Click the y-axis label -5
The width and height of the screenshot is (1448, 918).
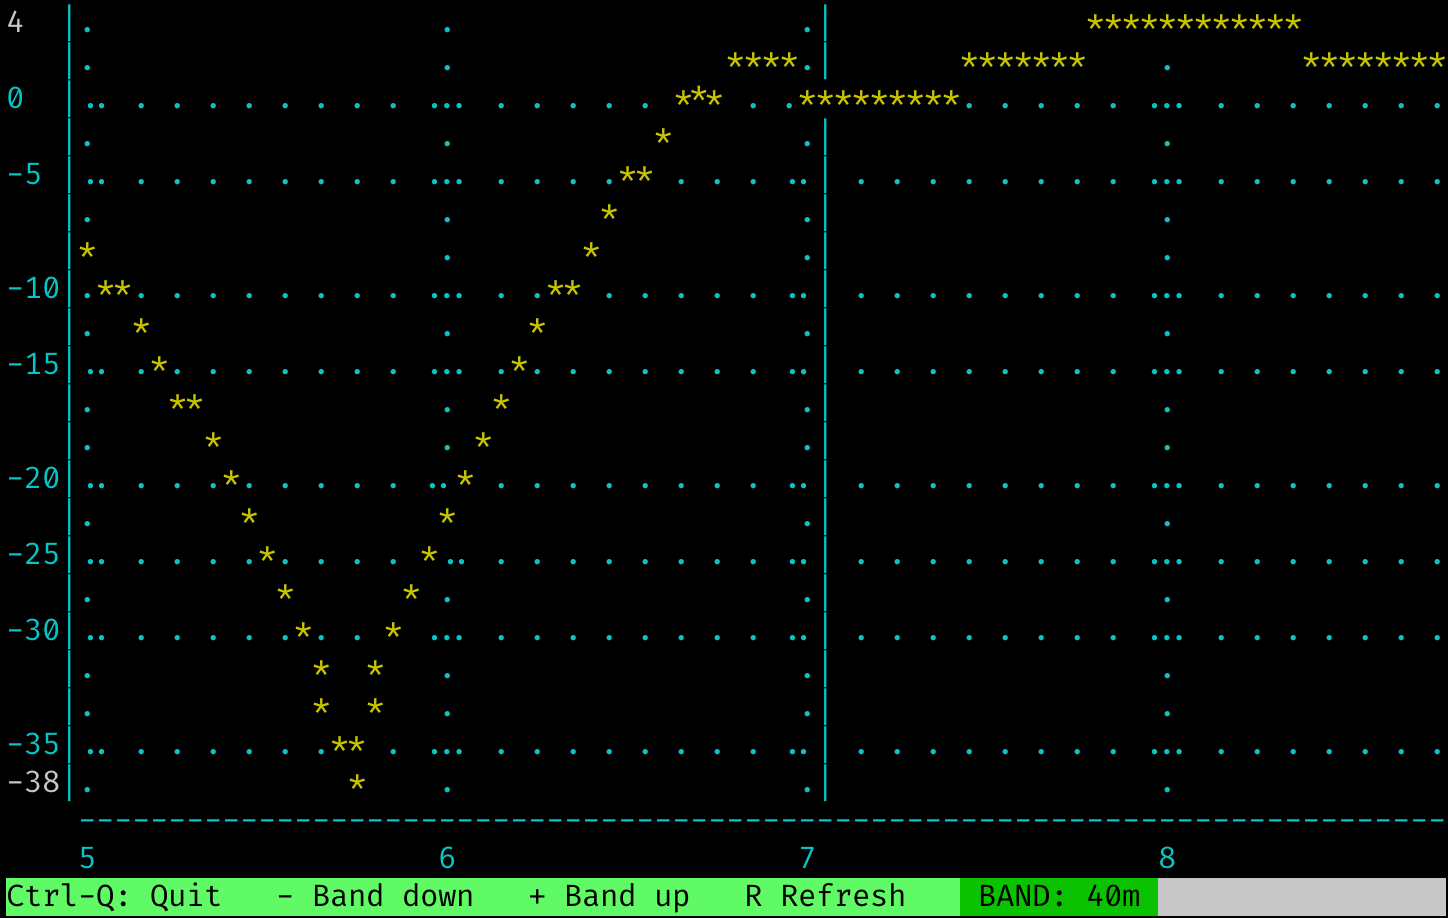[24, 174]
